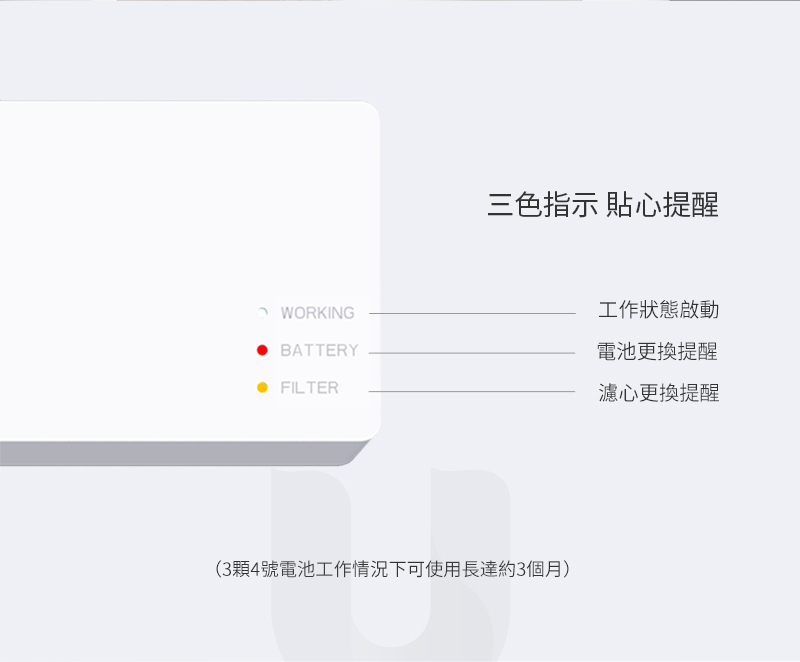This screenshot has height=662, width=800.
Task: Click the yellow FILTER indicator light
Action: (262, 387)
